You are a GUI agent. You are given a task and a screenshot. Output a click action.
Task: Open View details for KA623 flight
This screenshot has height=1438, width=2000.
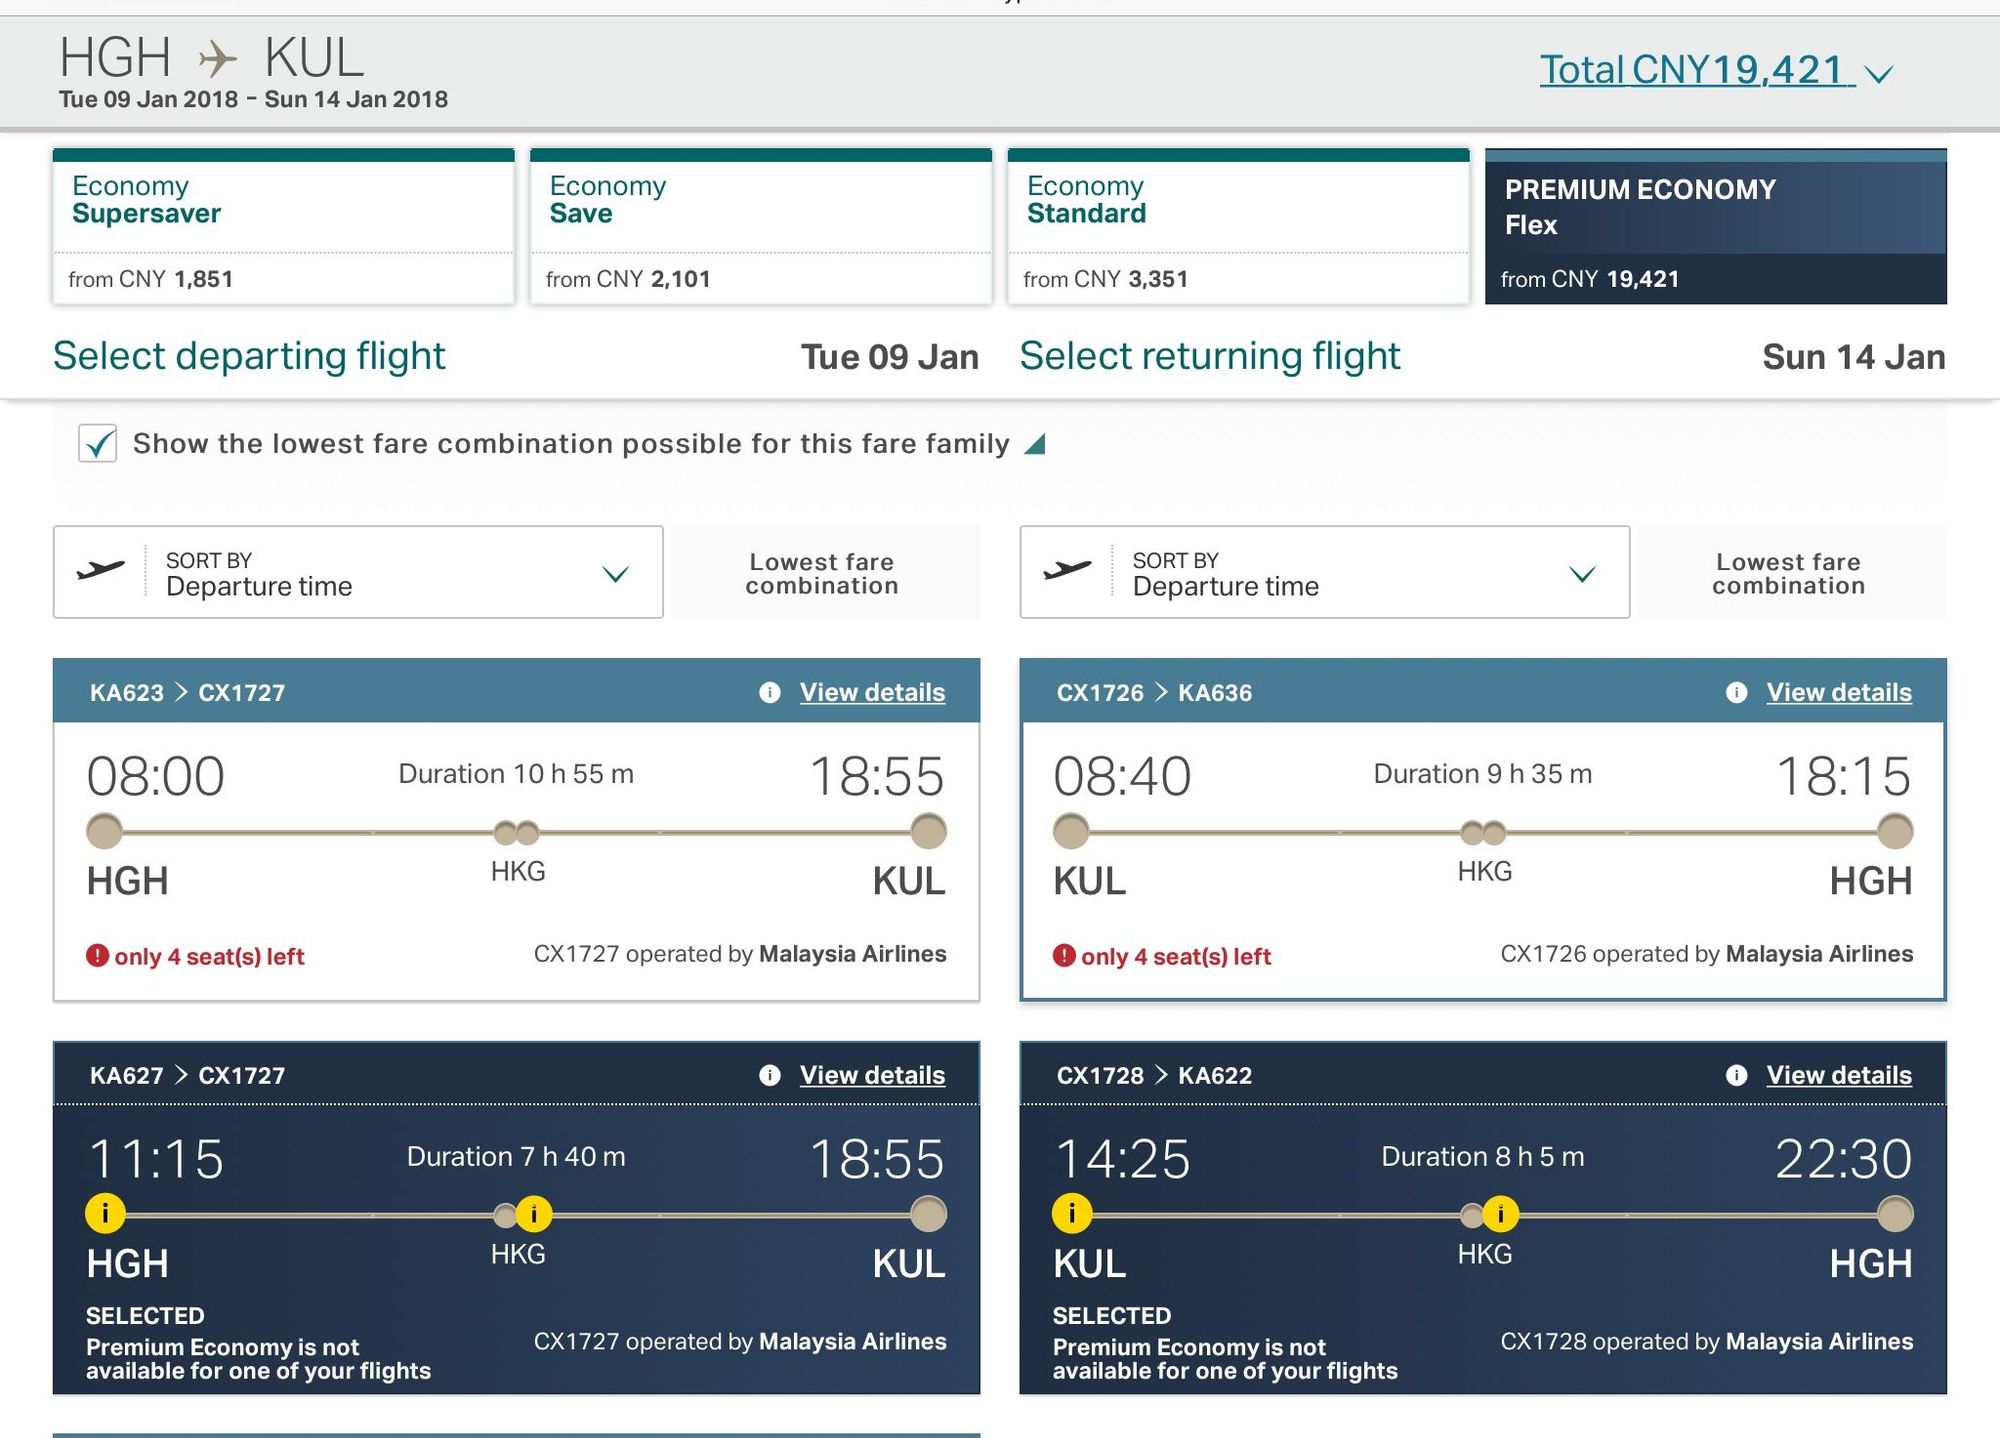(x=872, y=692)
